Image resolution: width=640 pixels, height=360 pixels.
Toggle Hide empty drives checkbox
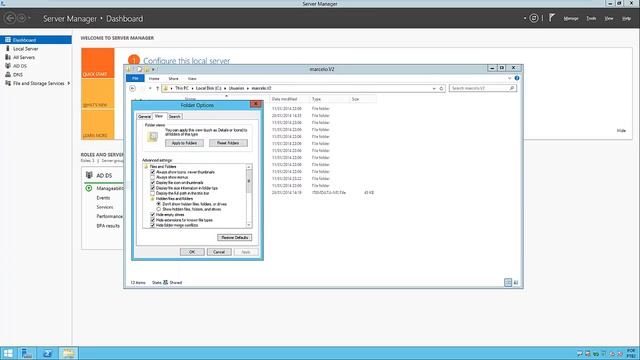click(x=153, y=214)
